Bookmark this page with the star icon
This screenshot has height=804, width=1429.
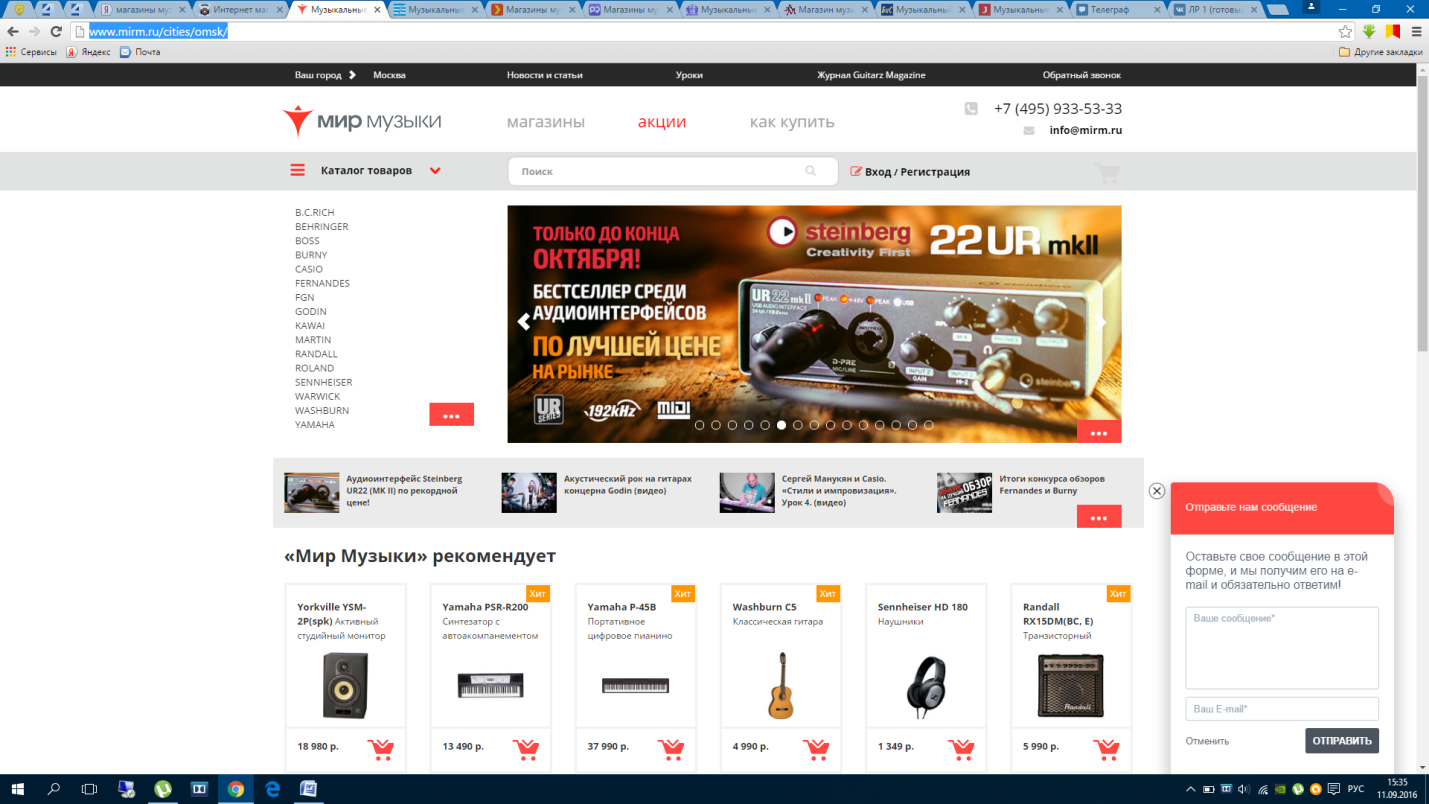[1345, 32]
